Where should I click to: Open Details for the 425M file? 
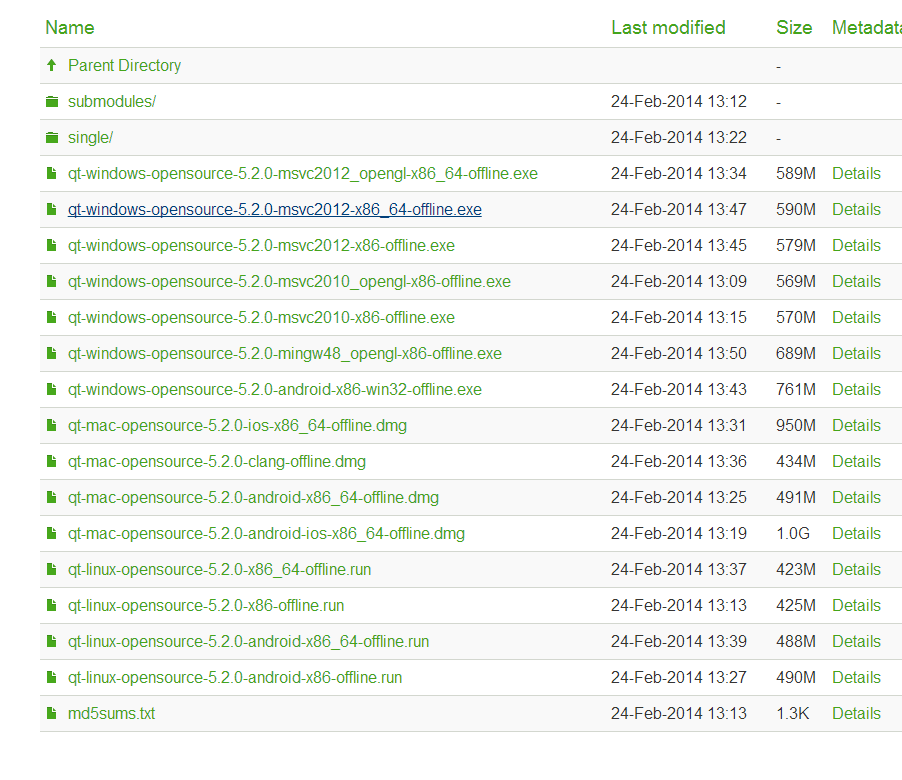(x=856, y=606)
